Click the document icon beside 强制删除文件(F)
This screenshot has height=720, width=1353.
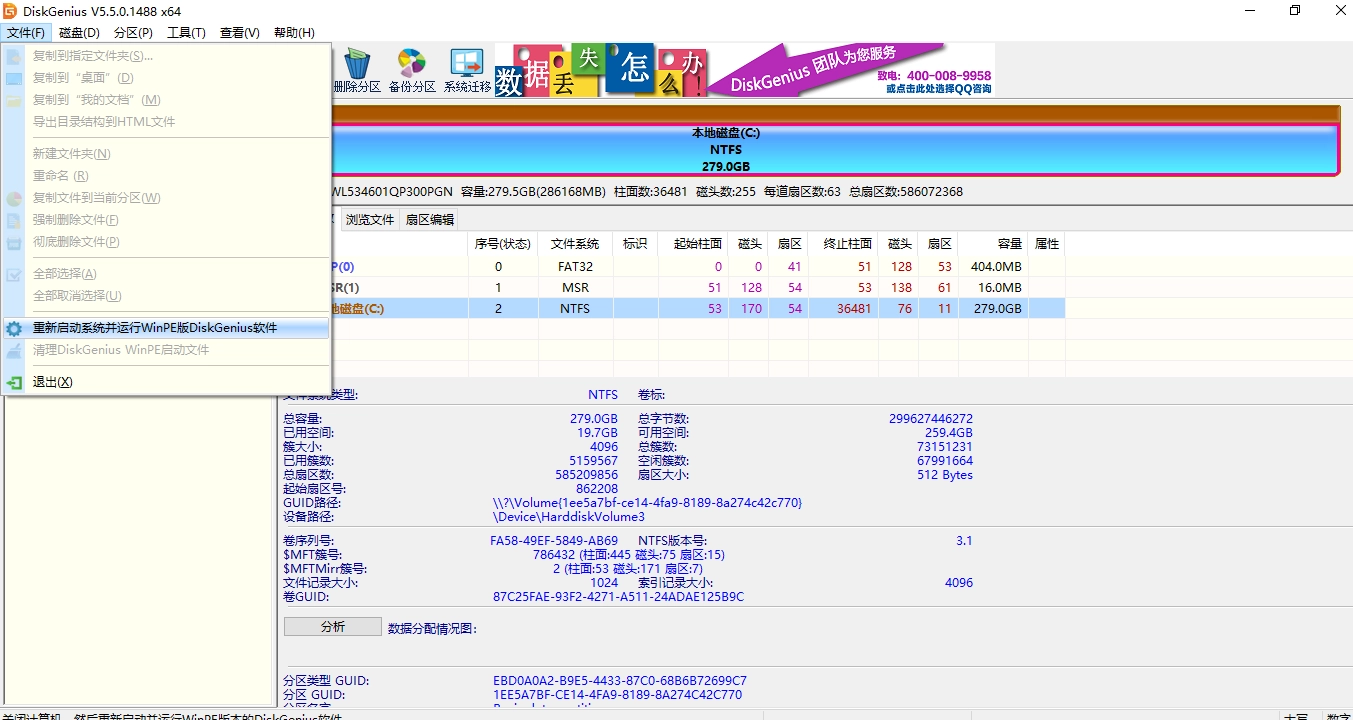click(x=14, y=220)
